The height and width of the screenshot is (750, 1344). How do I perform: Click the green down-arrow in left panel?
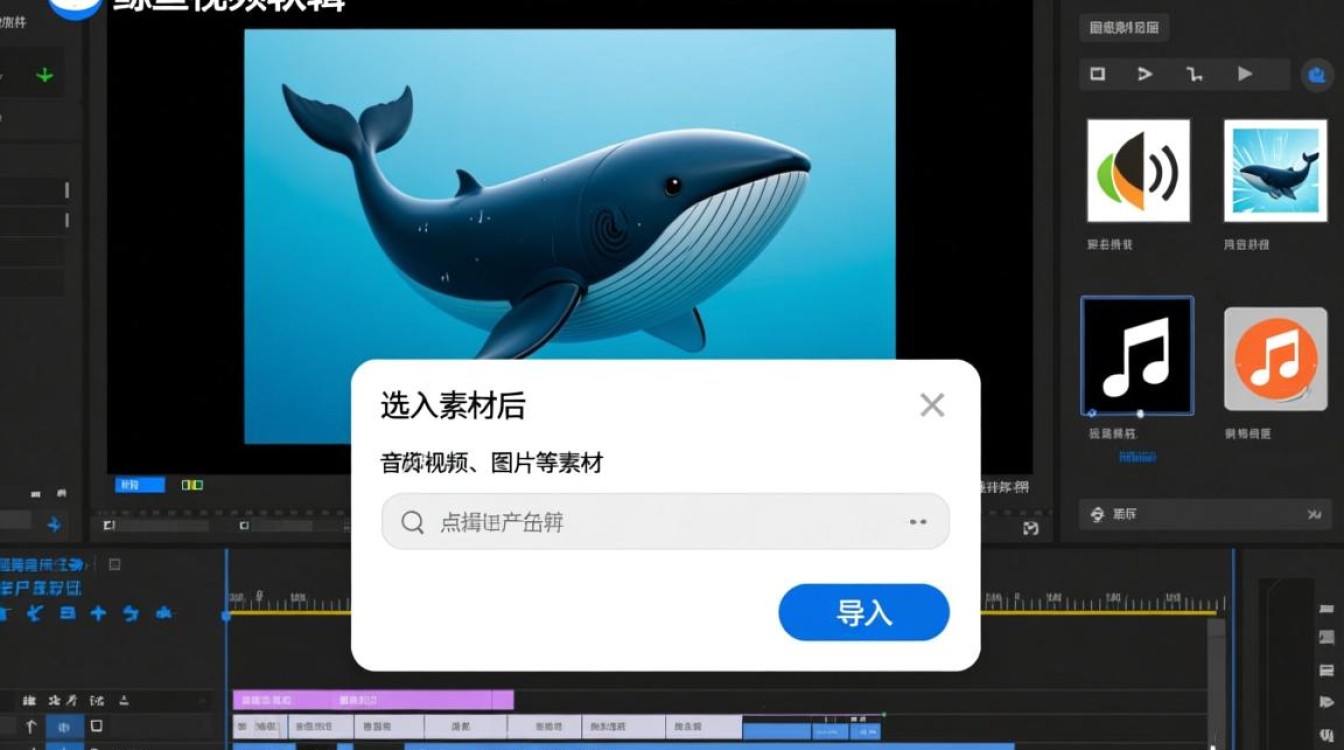click(44, 75)
